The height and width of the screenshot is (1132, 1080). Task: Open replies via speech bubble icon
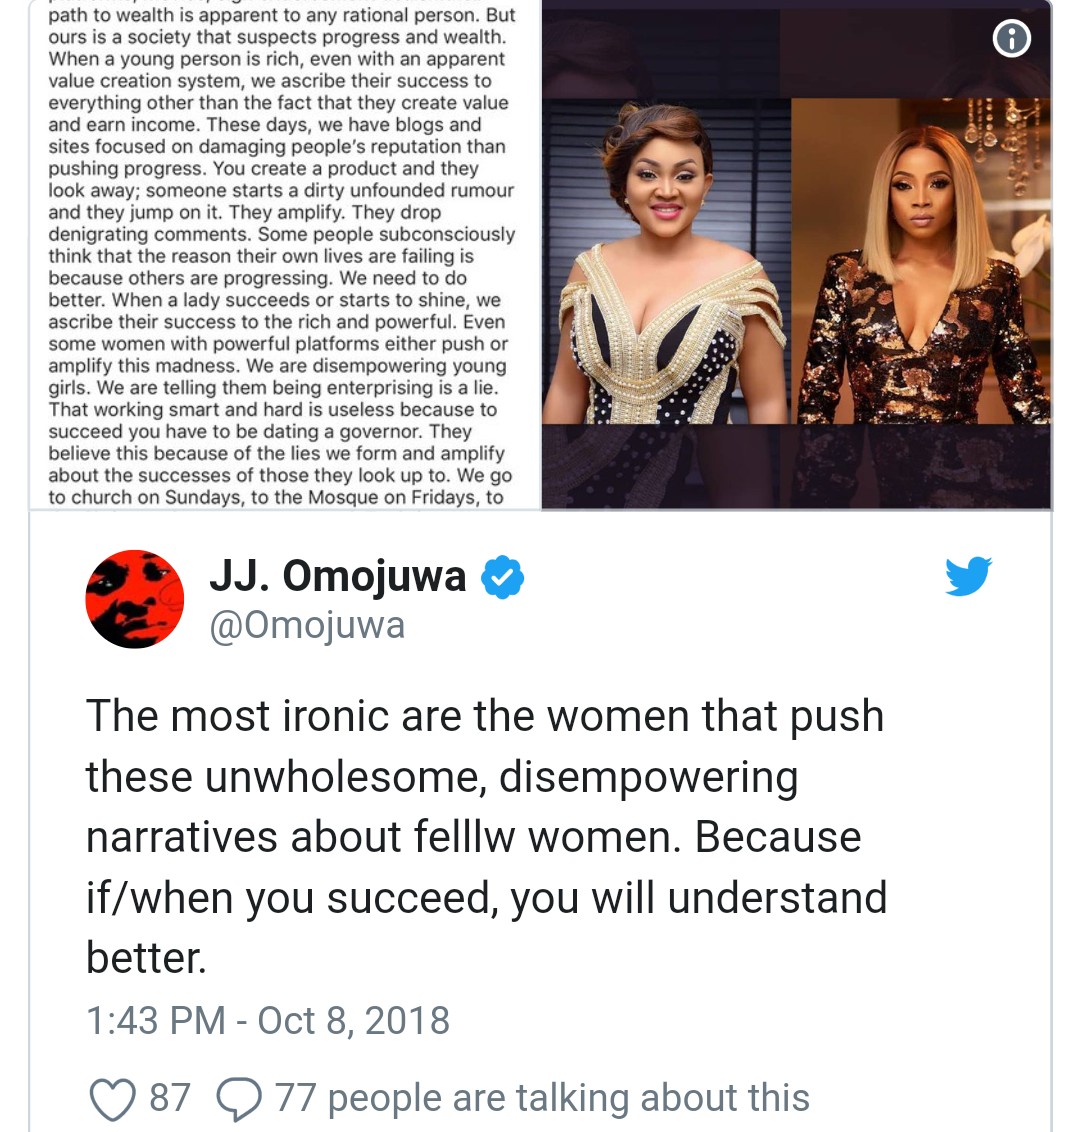click(239, 1099)
